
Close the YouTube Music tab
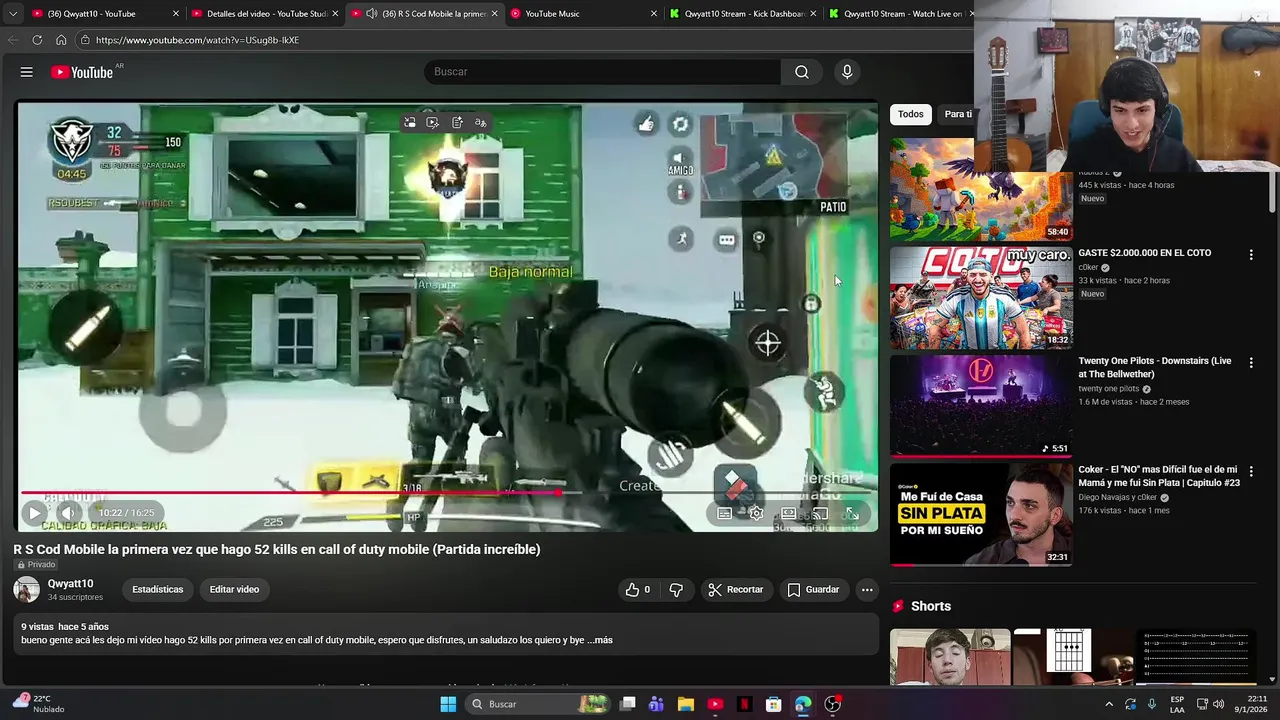(654, 14)
